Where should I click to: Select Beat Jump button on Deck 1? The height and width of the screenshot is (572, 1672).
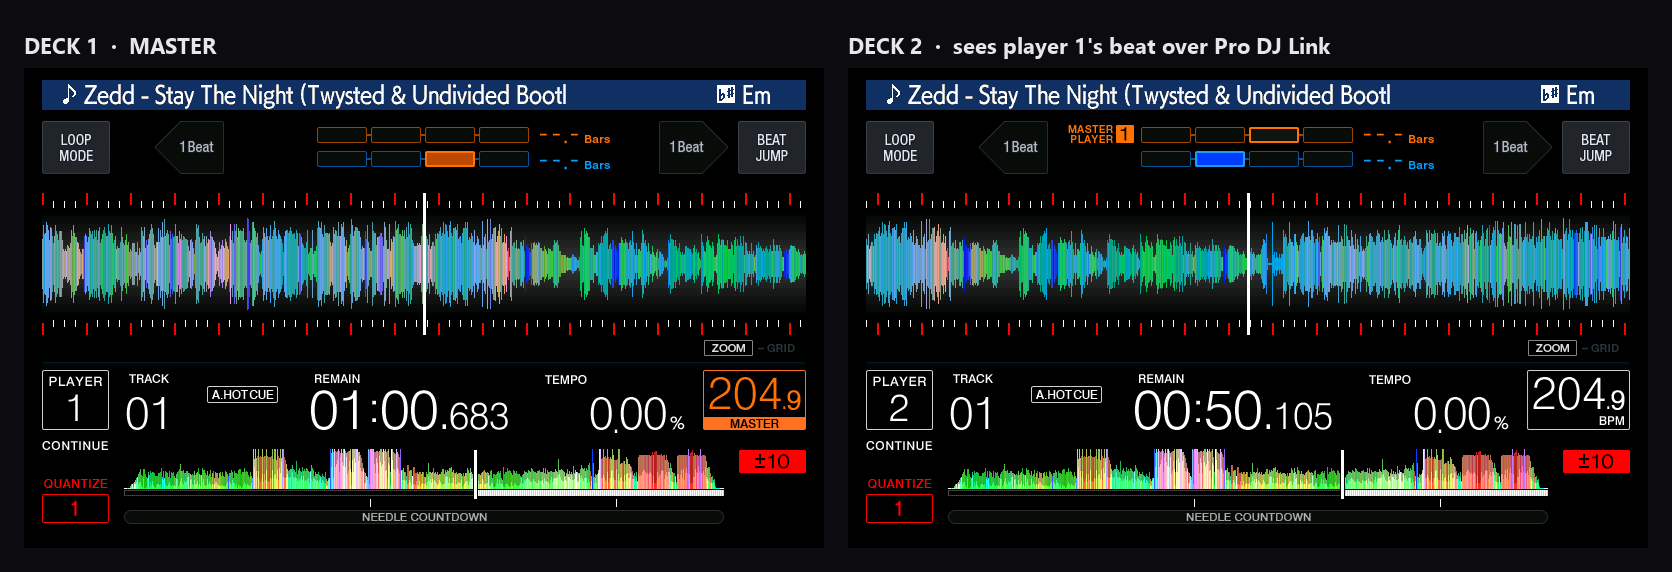[771, 148]
